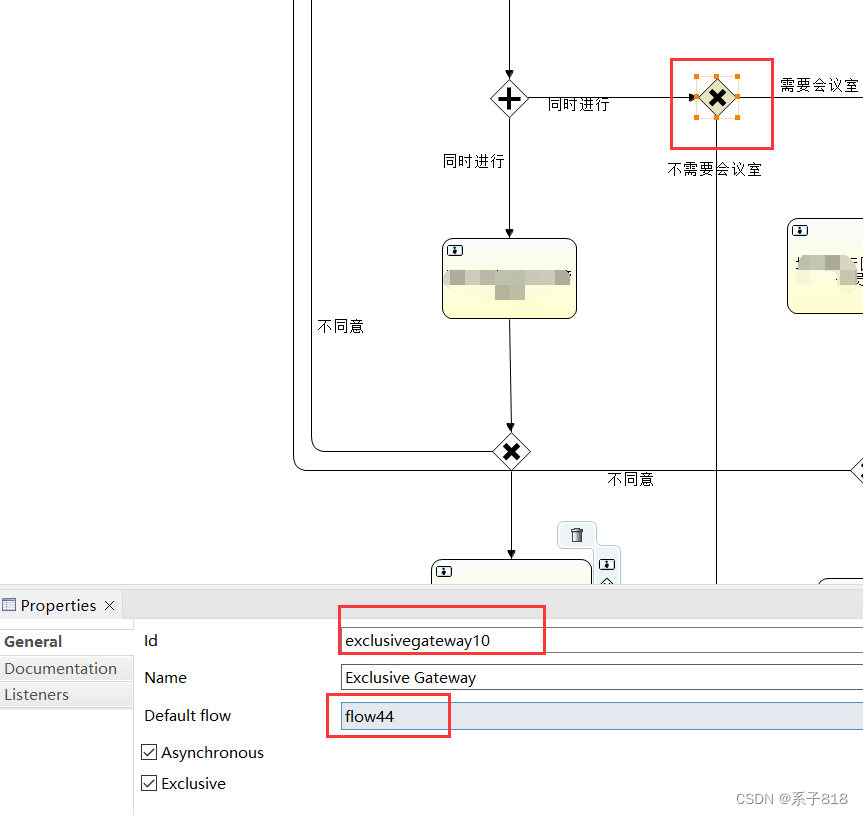863x815 pixels.
Task: Disable the Exclusive option
Action: tap(149, 783)
